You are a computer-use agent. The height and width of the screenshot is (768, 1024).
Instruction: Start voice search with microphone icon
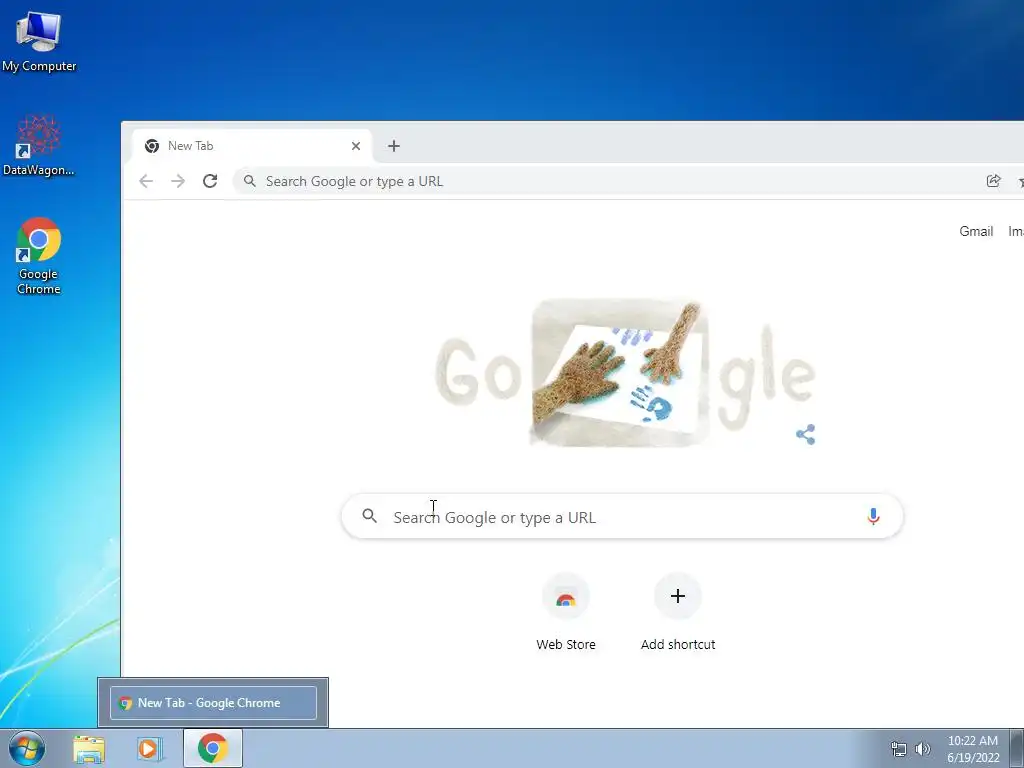tap(873, 517)
